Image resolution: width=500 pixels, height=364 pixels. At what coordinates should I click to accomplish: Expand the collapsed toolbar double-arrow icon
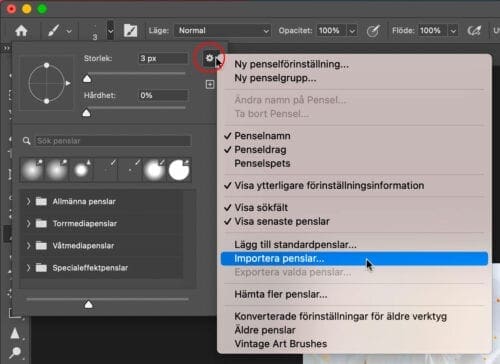click(x=6, y=48)
